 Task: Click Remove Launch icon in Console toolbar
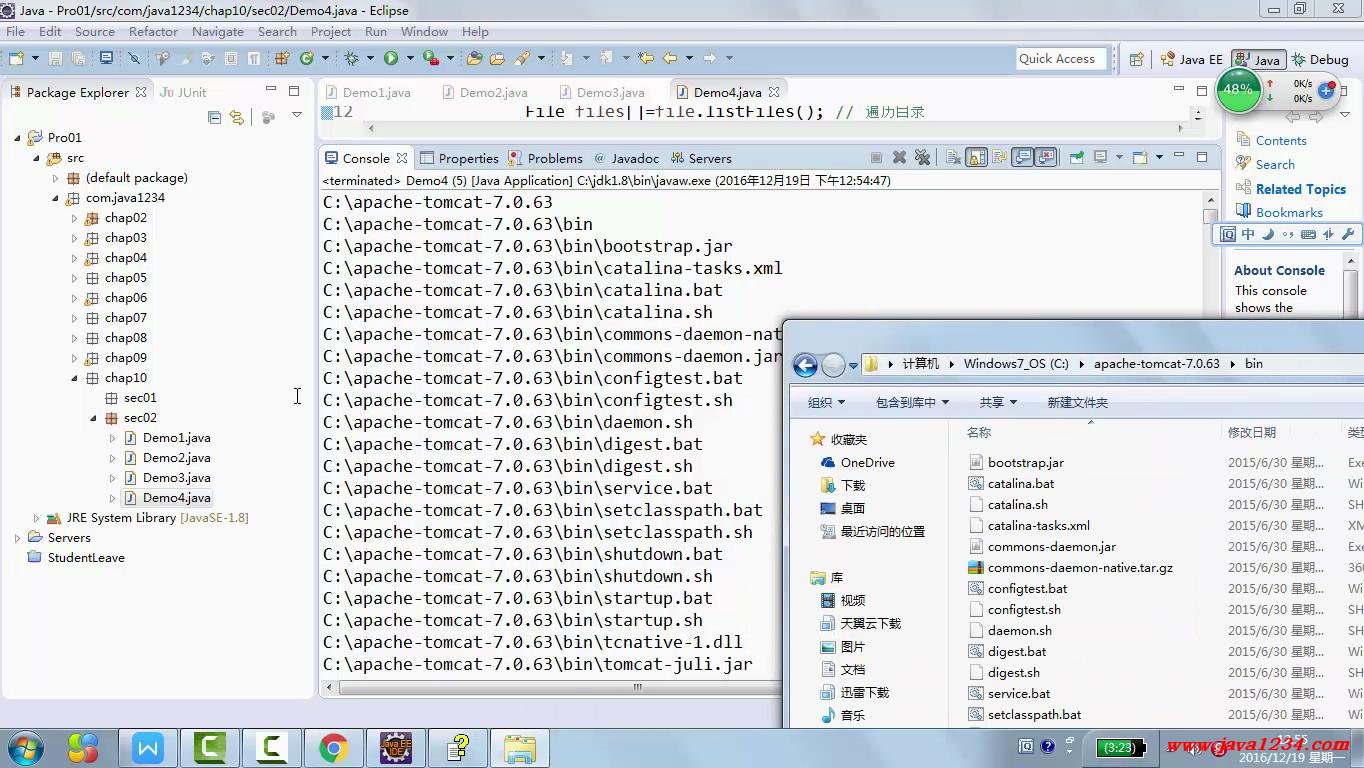(900, 157)
